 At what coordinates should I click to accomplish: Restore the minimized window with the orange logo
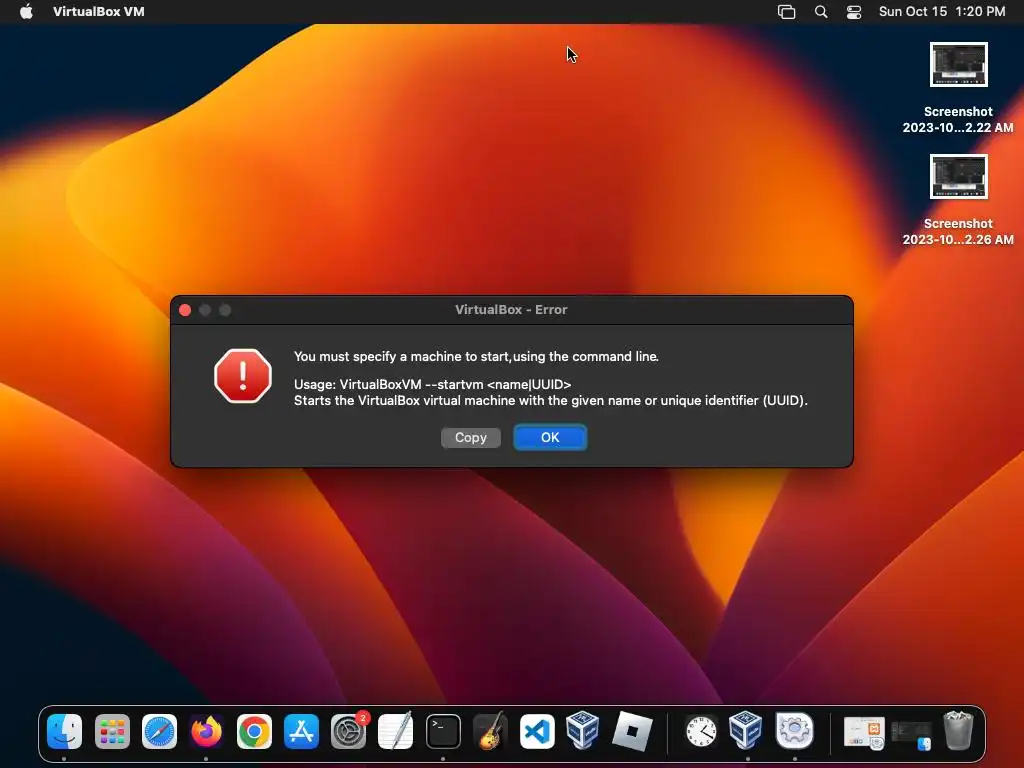(864, 732)
